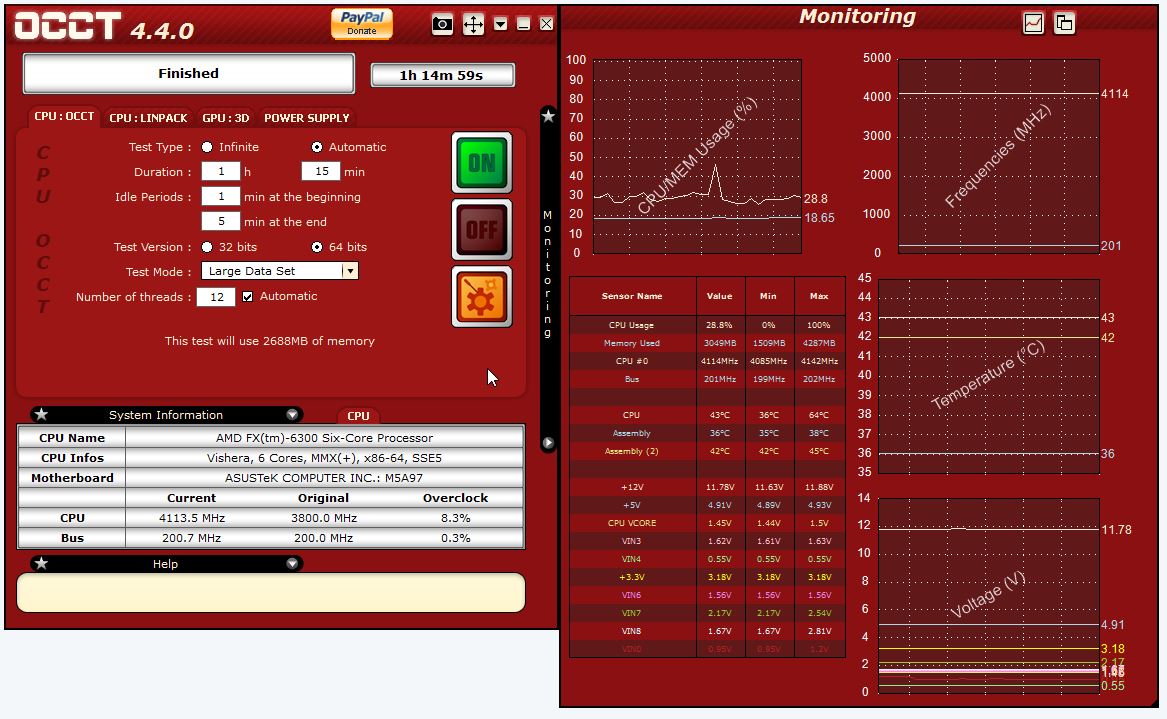
Task: Click the star atop the Monitoring sidebar
Action: 549,116
